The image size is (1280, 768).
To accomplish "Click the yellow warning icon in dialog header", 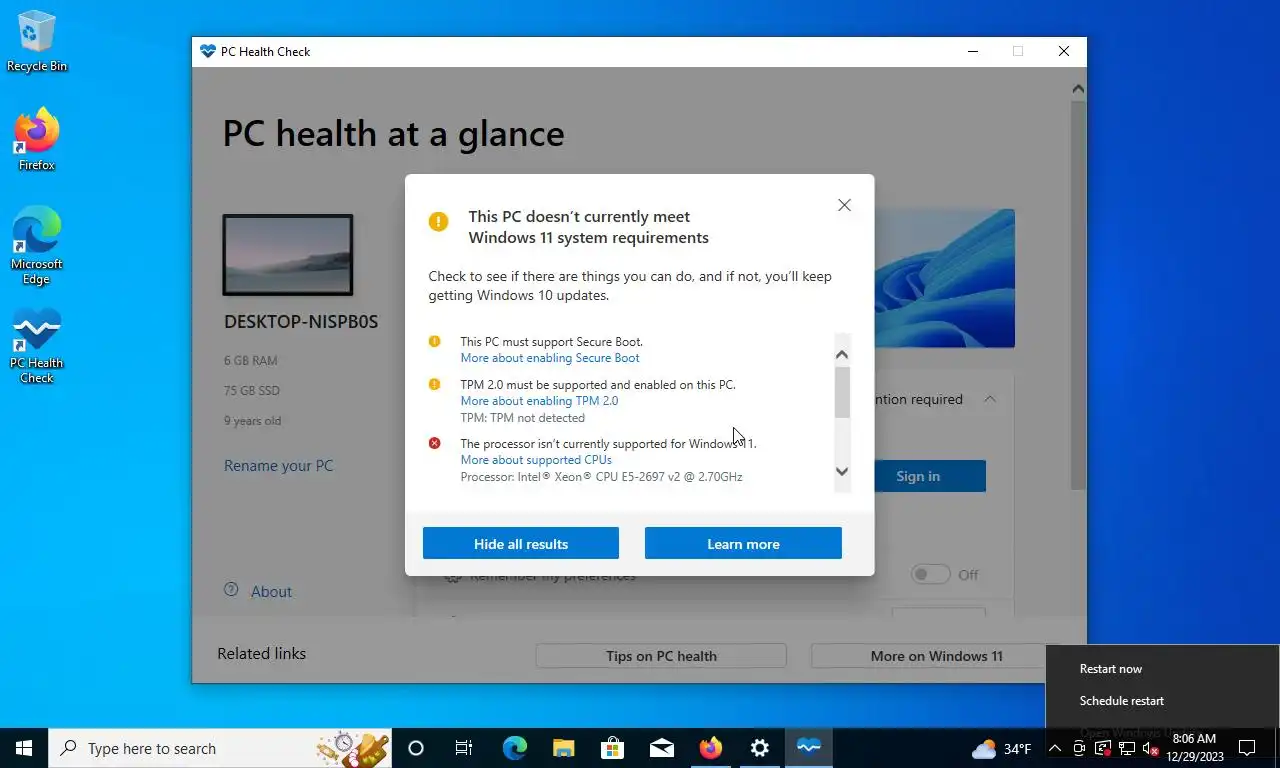I will pyautogui.click(x=438, y=221).
